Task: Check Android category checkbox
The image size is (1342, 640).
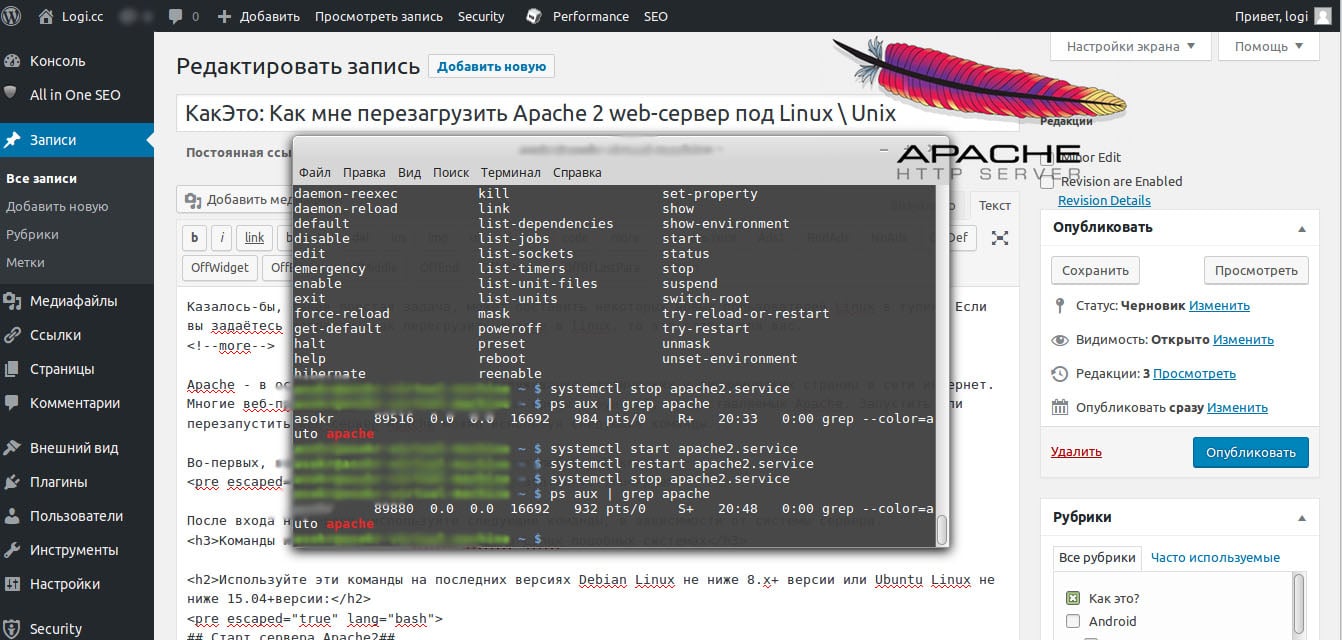Action: pos(1073,621)
